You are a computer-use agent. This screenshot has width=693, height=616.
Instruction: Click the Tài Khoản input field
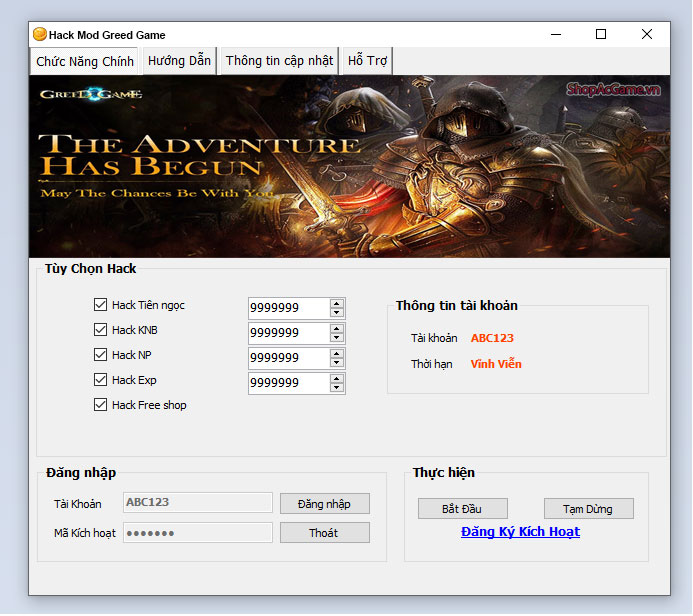point(198,502)
